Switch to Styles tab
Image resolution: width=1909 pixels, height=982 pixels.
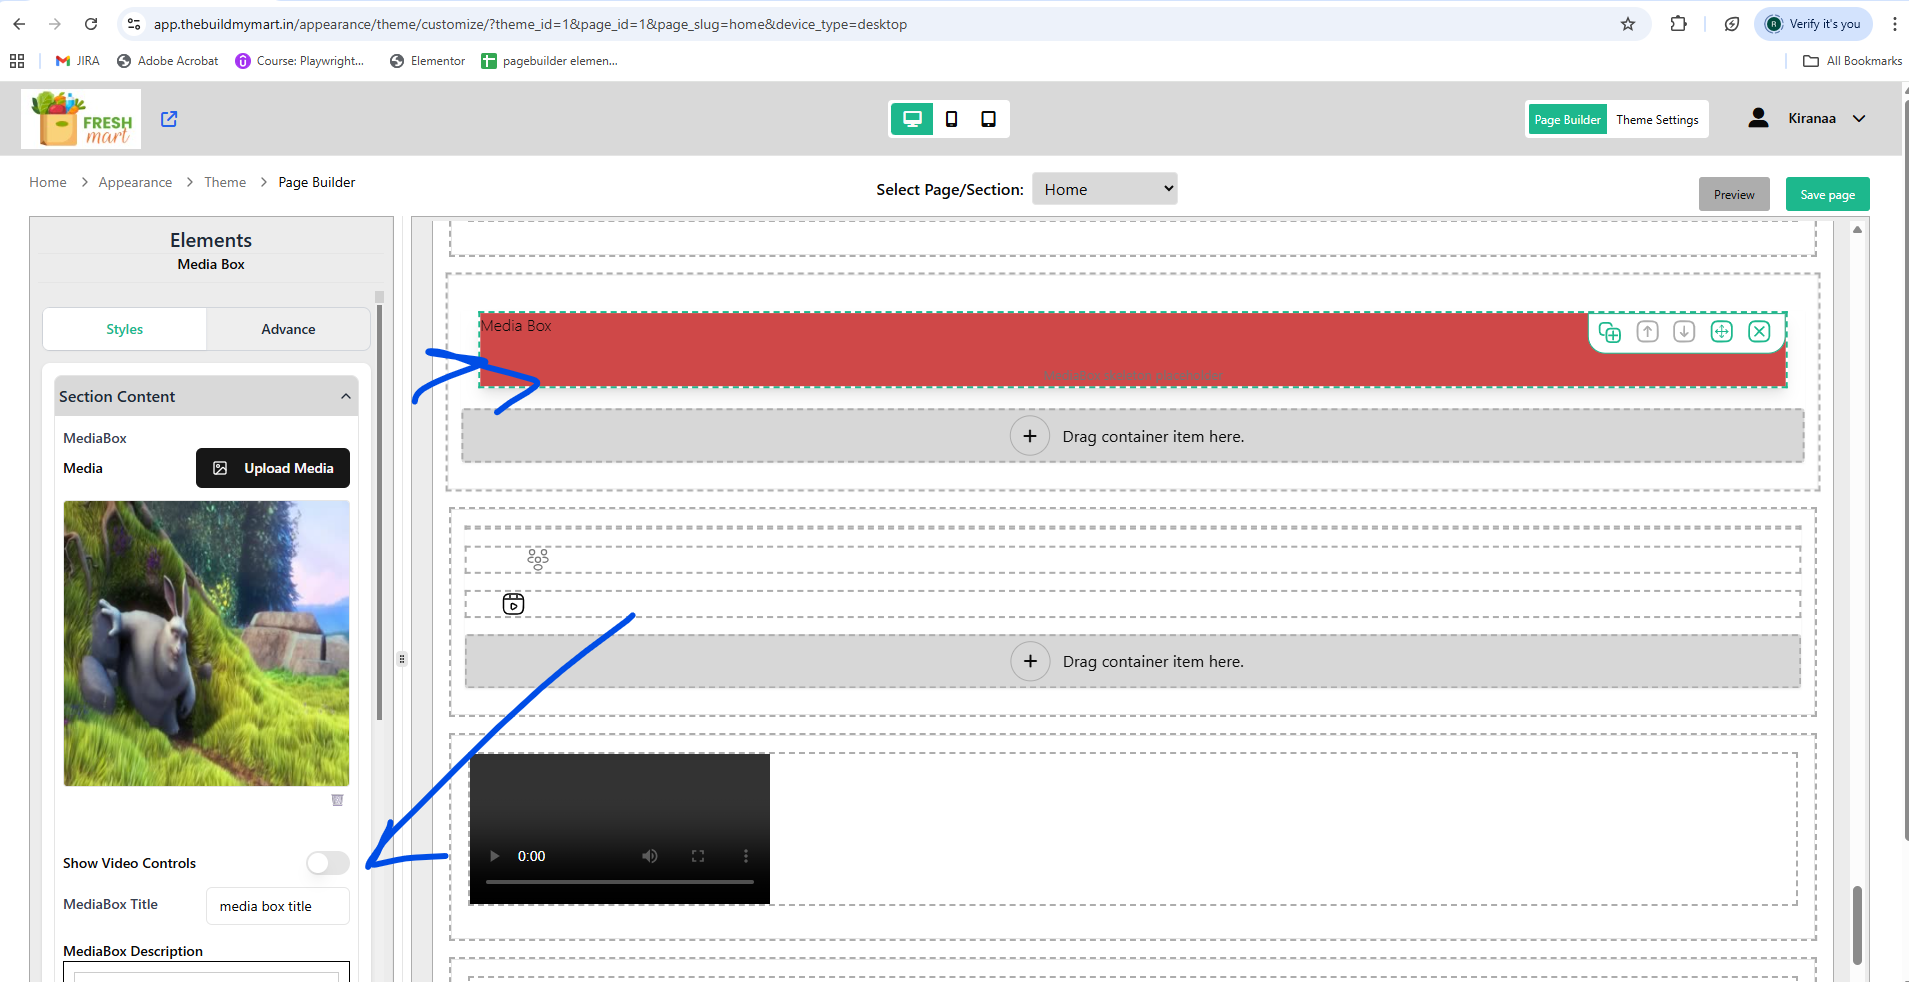coord(125,329)
